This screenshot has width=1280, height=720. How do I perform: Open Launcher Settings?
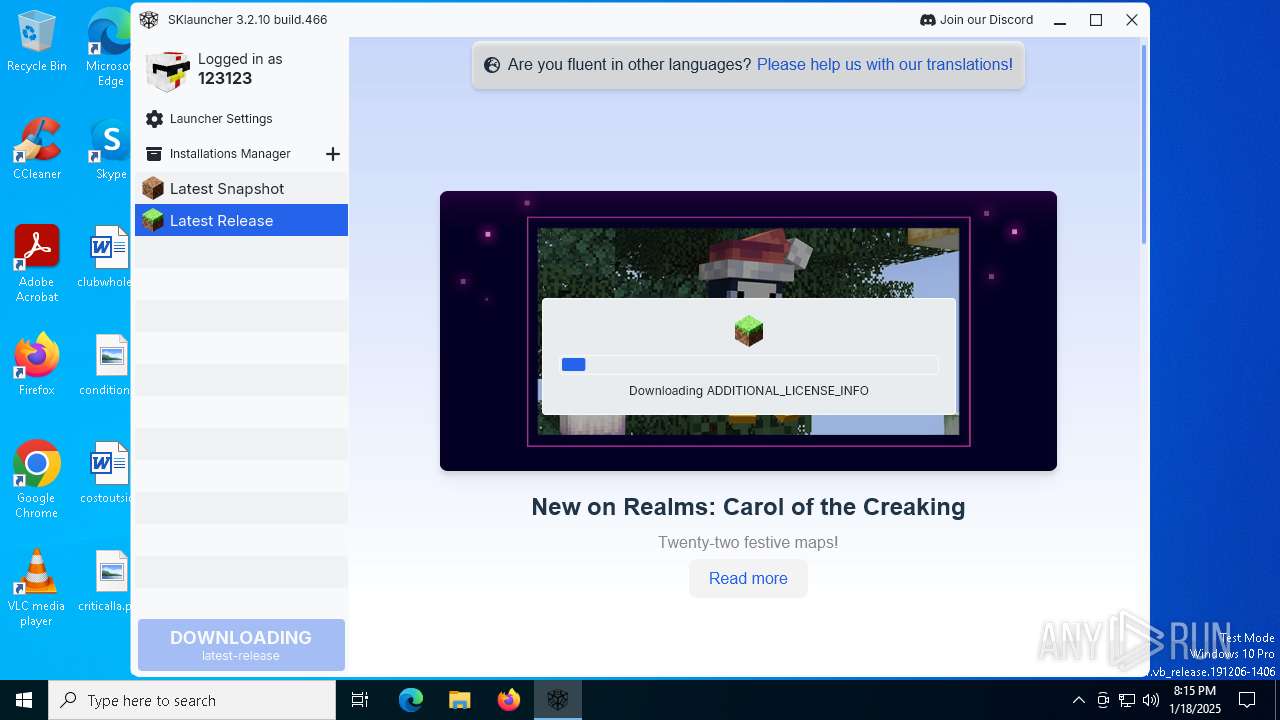[221, 119]
